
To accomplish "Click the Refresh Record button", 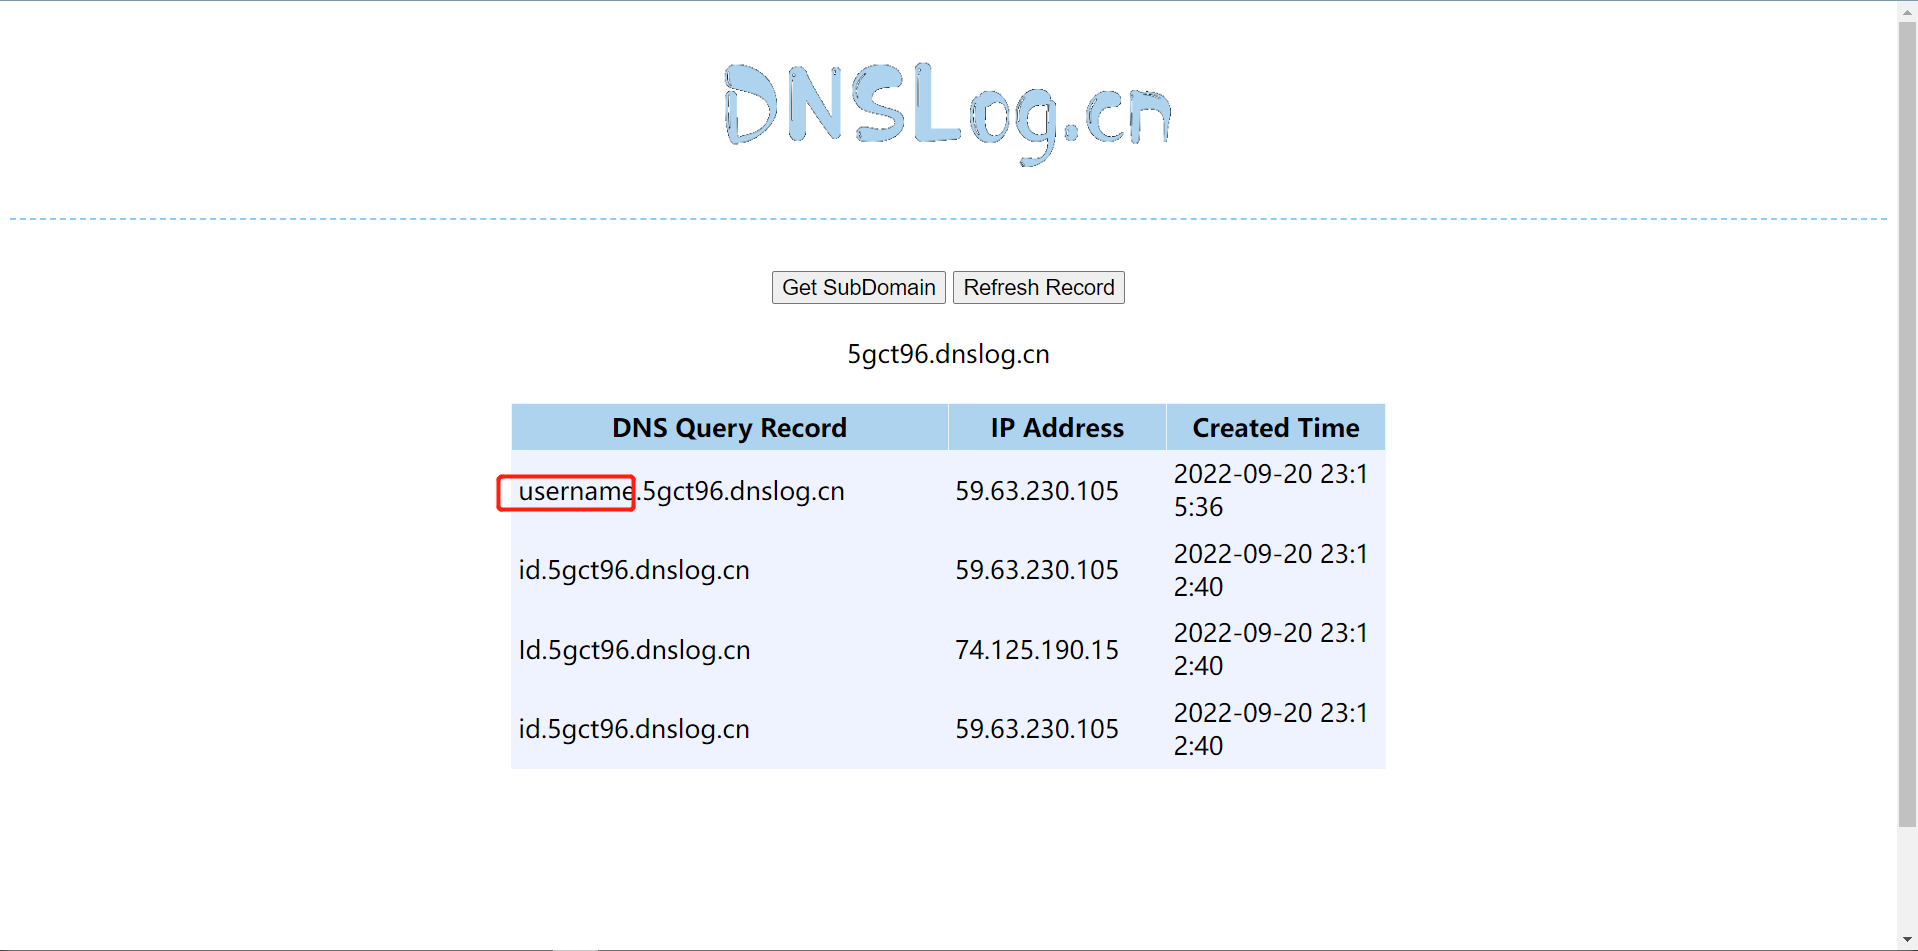I will point(1038,288).
